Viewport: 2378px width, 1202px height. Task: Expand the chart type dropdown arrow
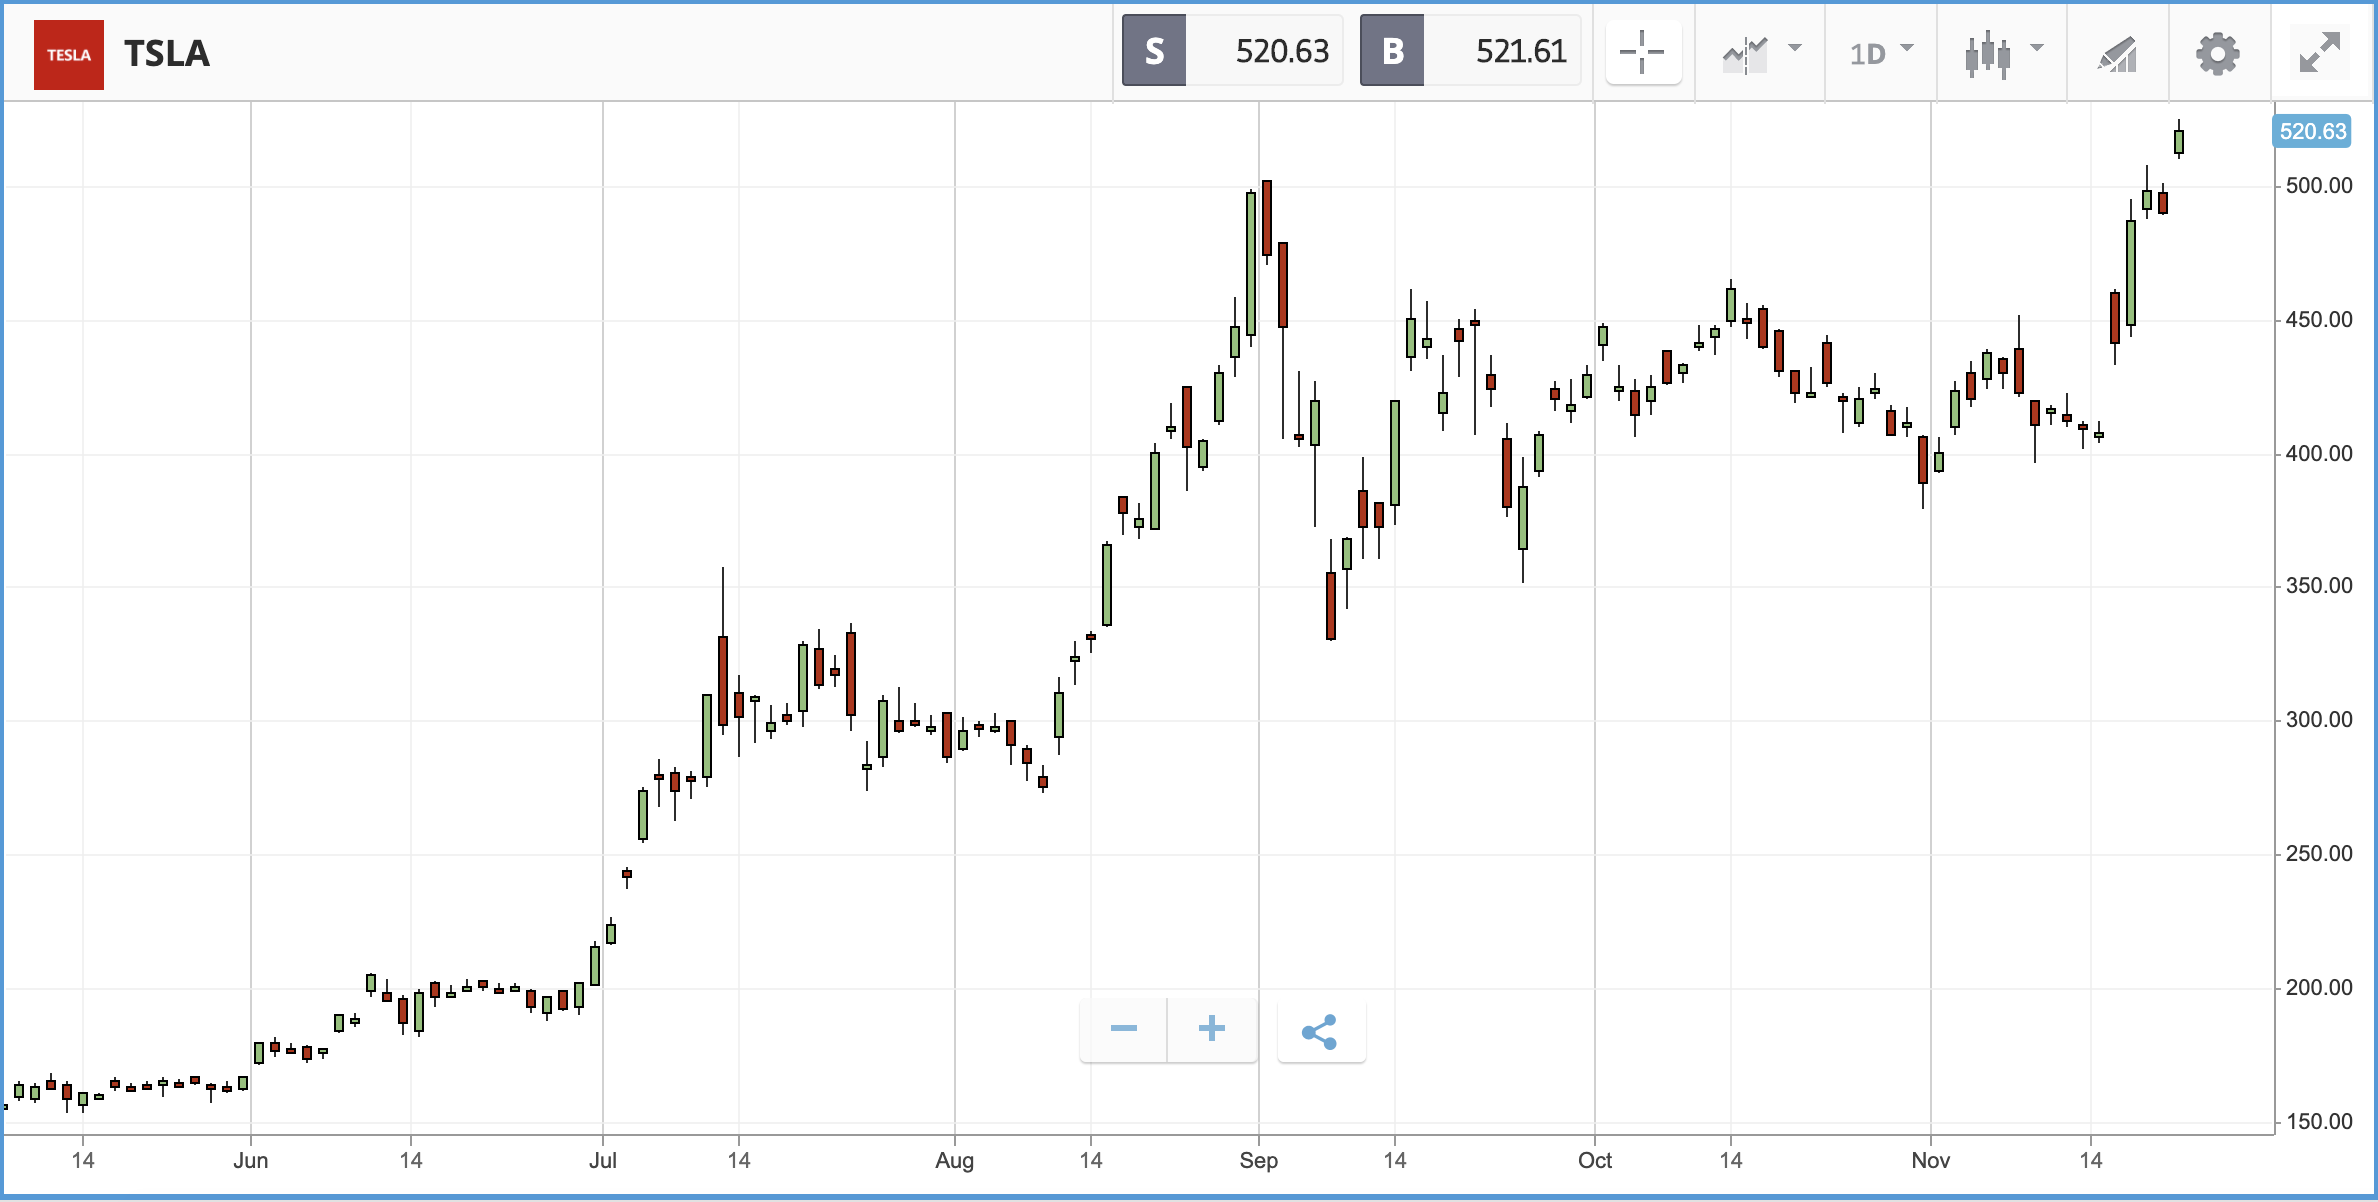pyautogui.click(x=2037, y=48)
